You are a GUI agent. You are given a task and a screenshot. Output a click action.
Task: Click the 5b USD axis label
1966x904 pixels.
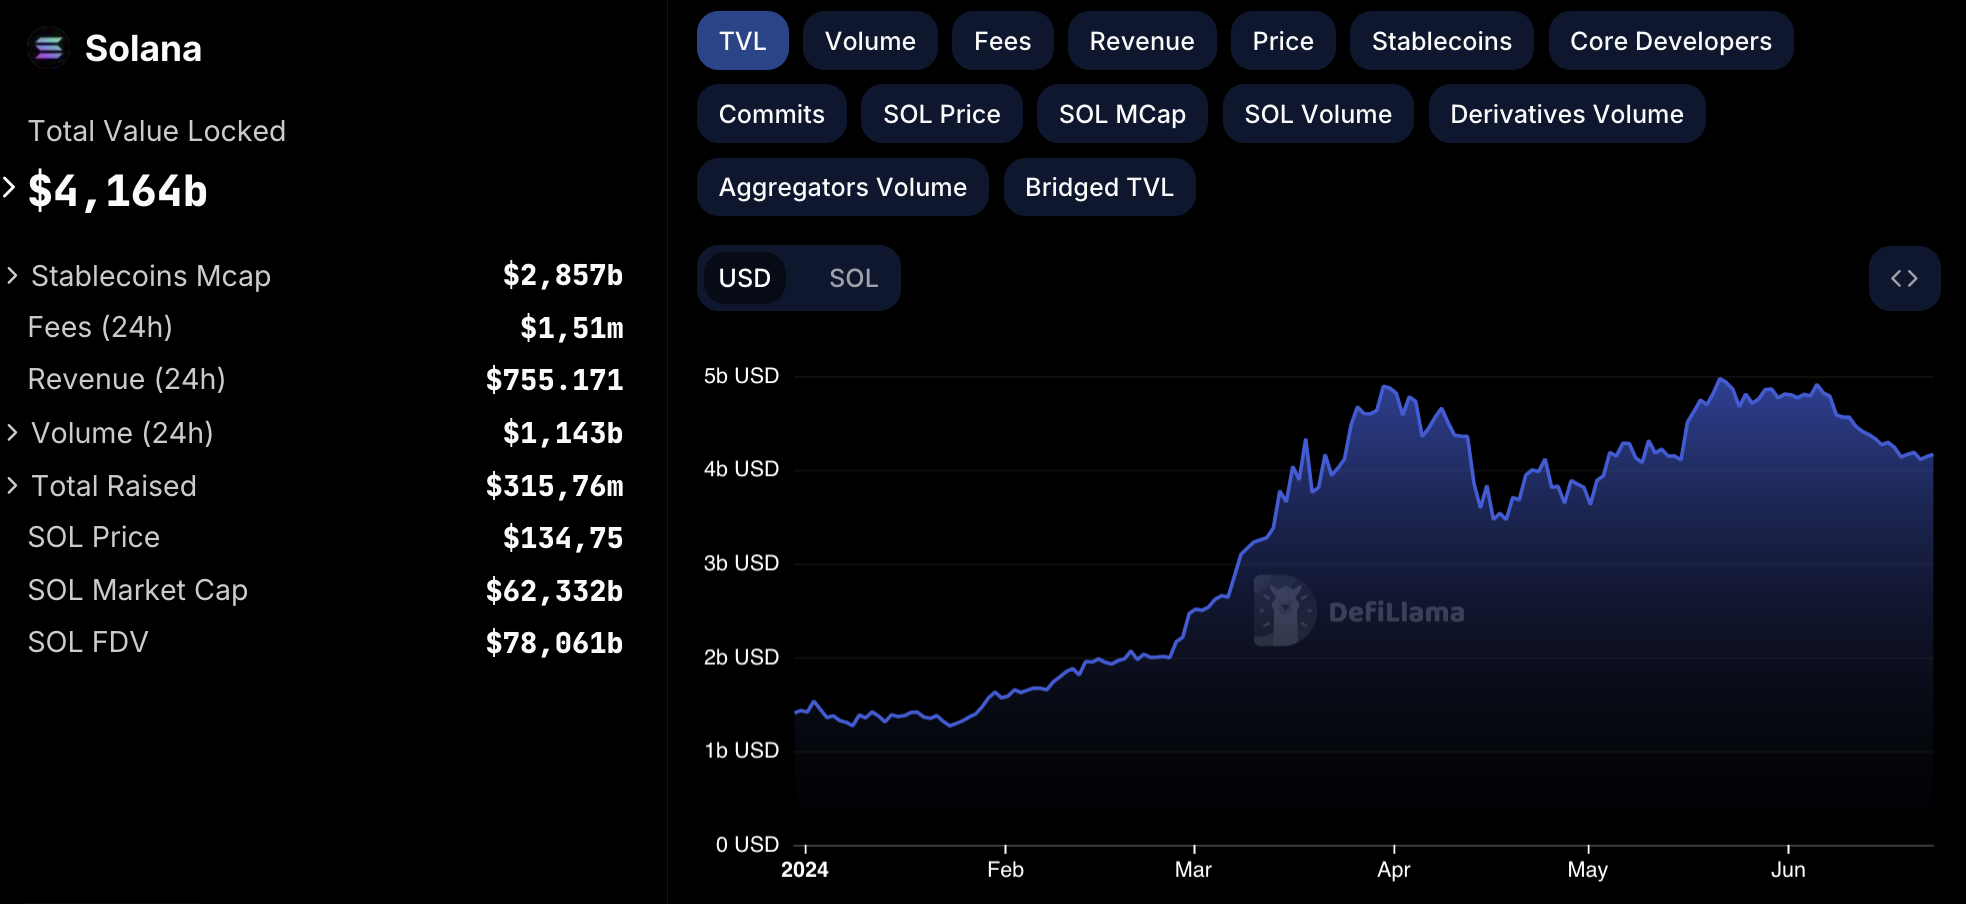click(x=741, y=376)
